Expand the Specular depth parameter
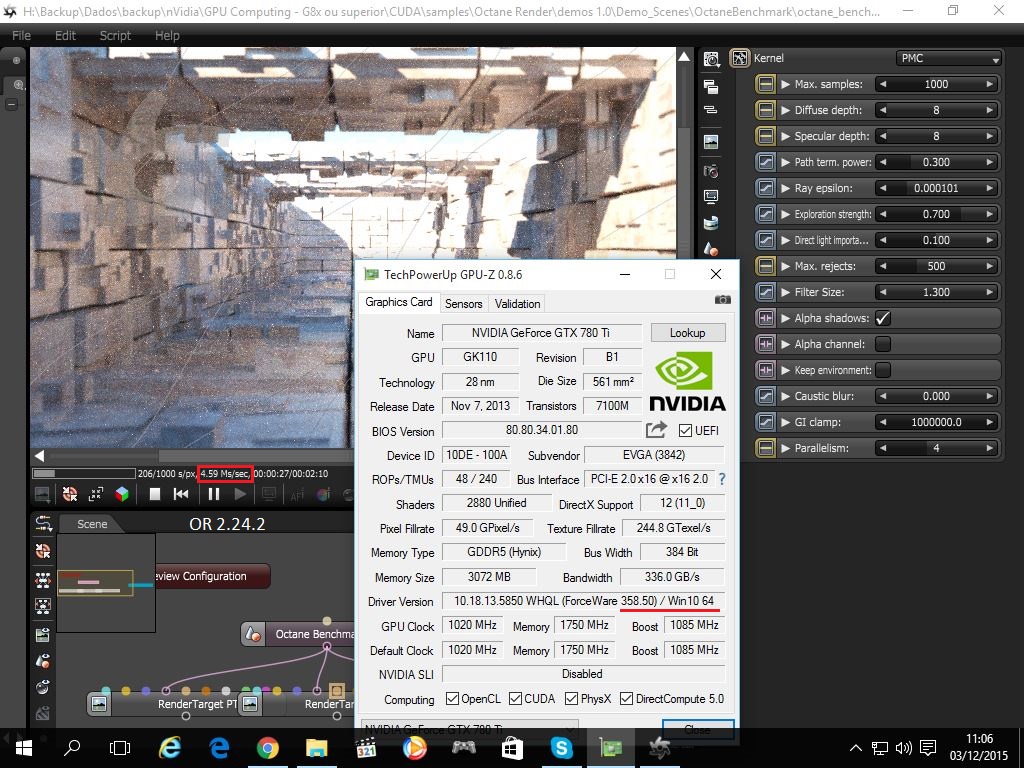The width and height of the screenshot is (1024, 768). point(786,136)
